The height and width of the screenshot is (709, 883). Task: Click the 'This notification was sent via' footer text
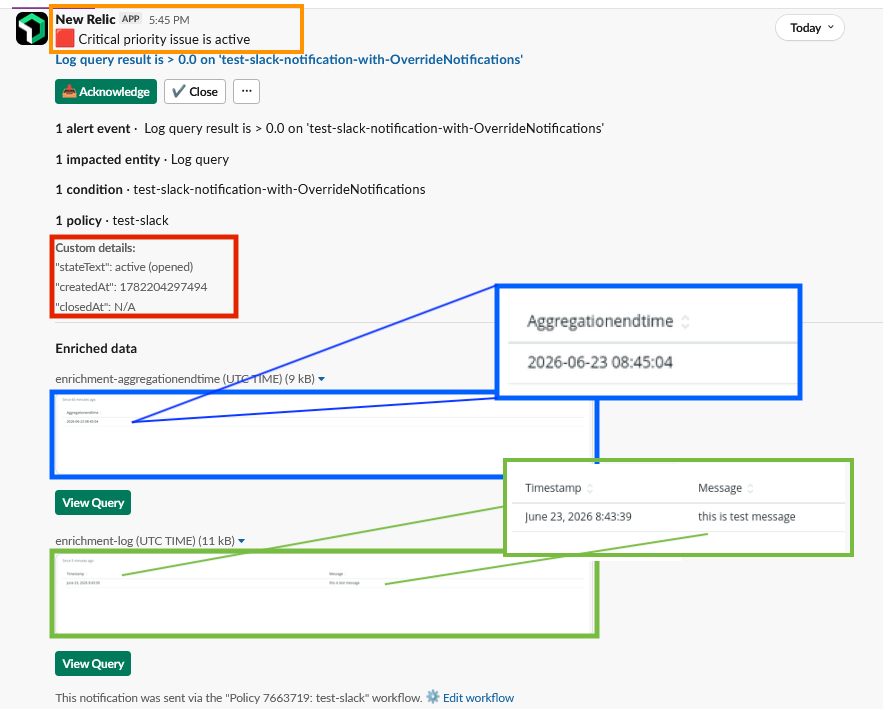tap(239, 698)
